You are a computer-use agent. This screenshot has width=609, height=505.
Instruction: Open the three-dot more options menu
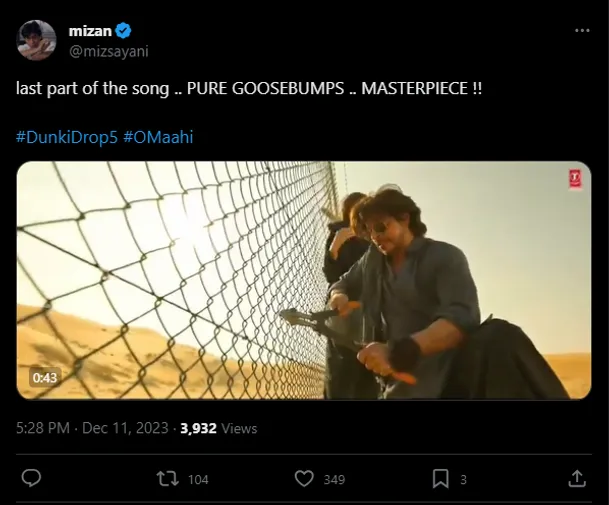582,31
